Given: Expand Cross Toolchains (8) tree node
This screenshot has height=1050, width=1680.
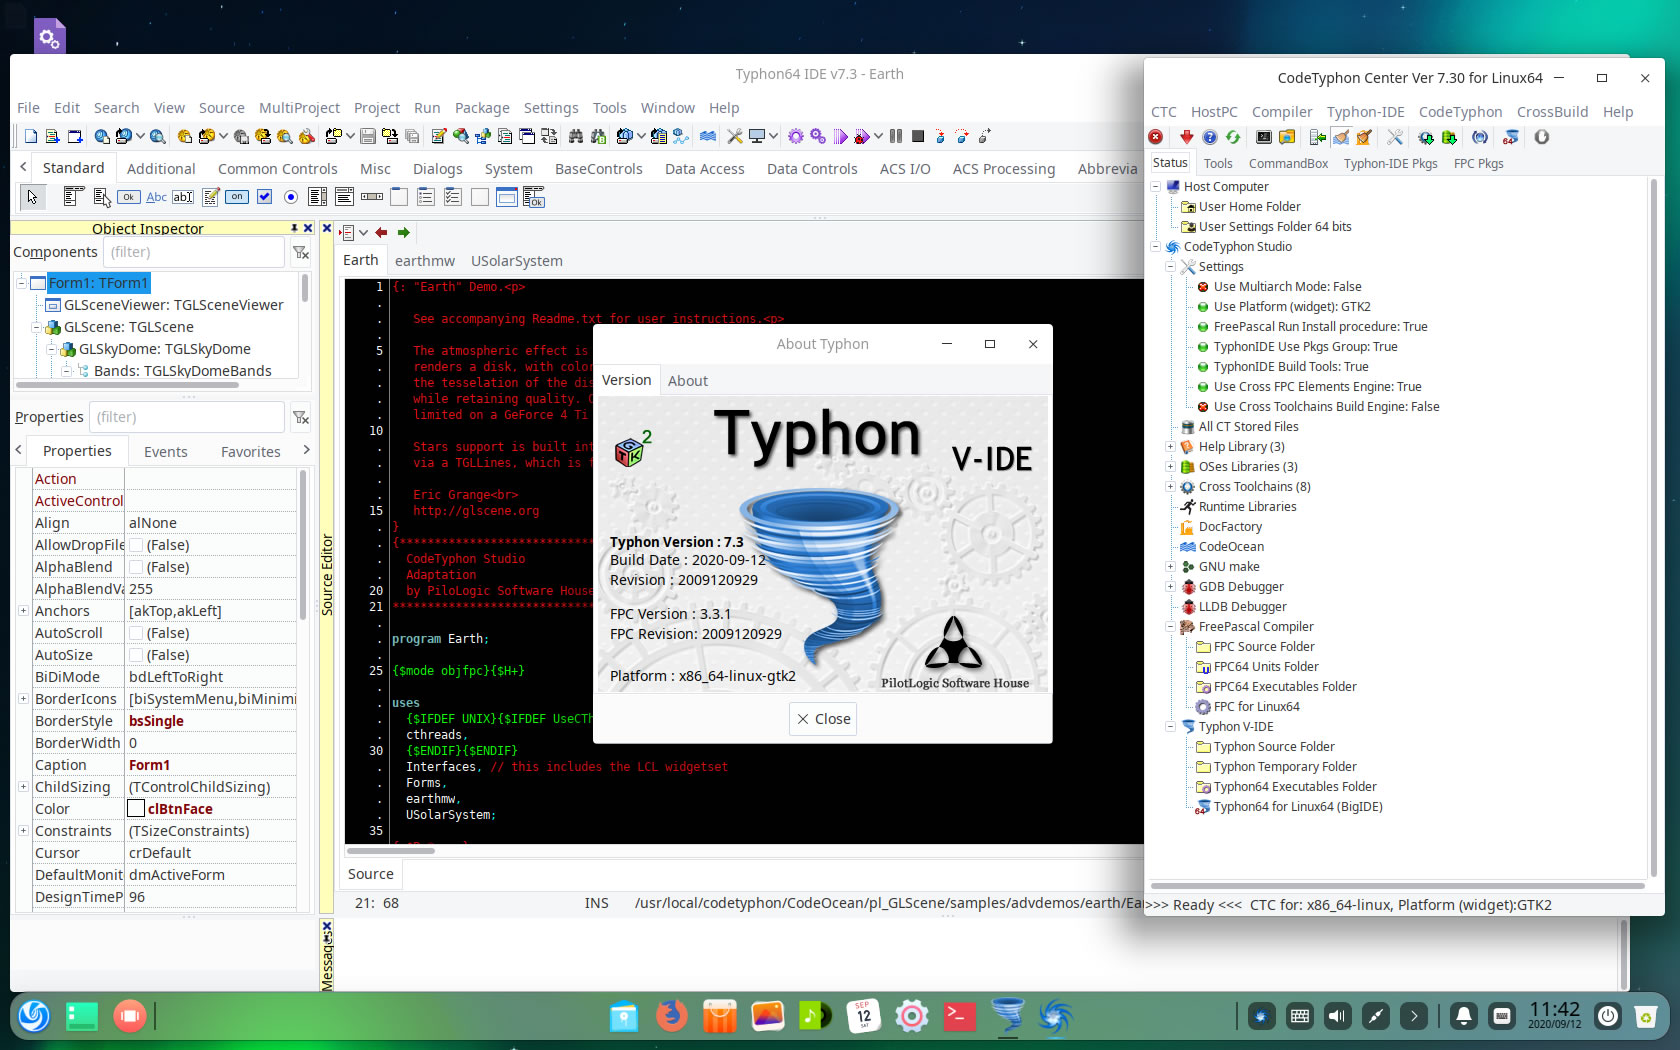Looking at the screenshot, I should [1170, 486].
